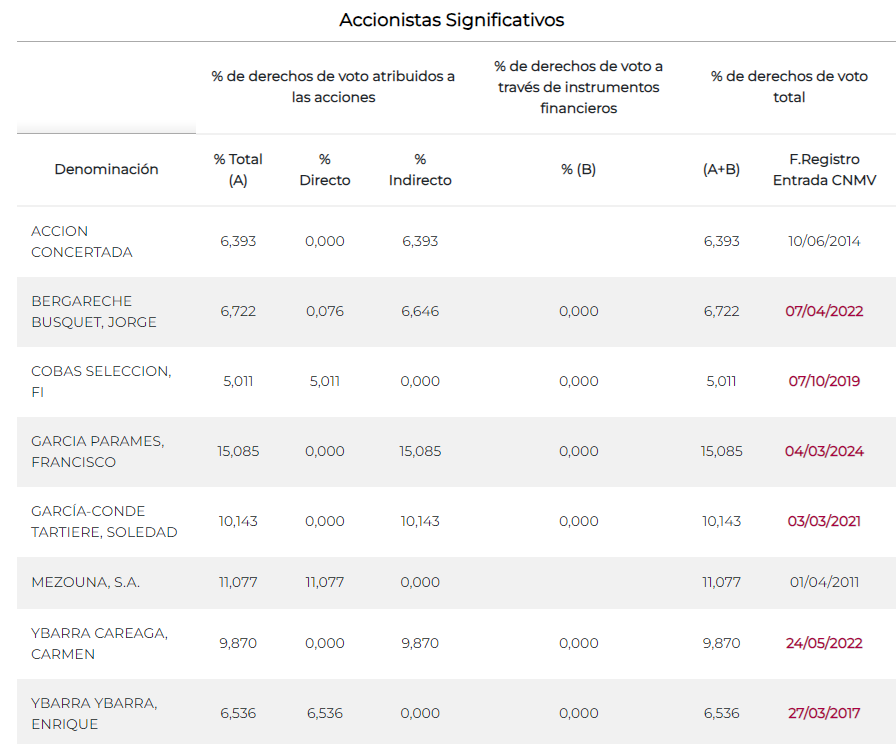Follow the 24/05/2022 registration date link

click(823, 643)
